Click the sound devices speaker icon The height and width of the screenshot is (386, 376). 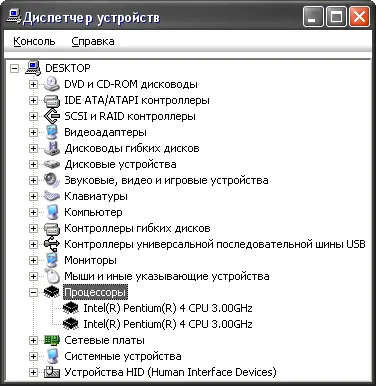tap(52, 180)
